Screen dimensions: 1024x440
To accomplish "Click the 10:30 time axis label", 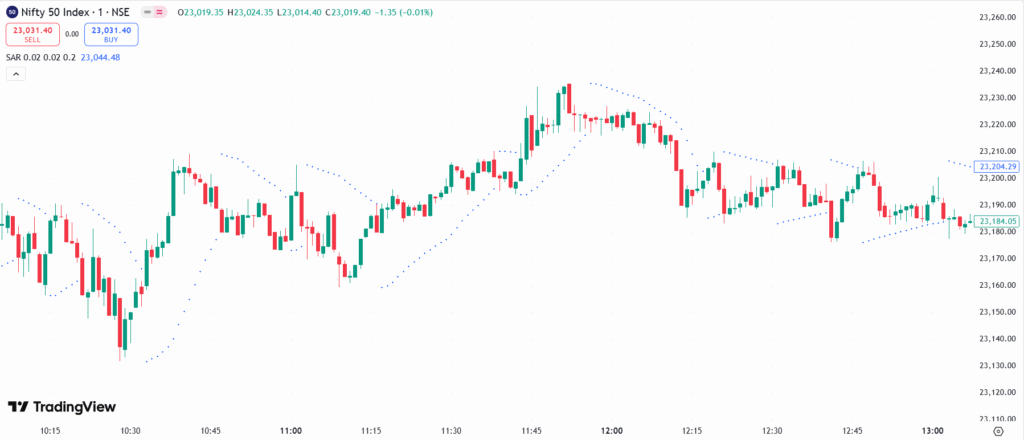I will pyautogui.click(x=130, y=430).
